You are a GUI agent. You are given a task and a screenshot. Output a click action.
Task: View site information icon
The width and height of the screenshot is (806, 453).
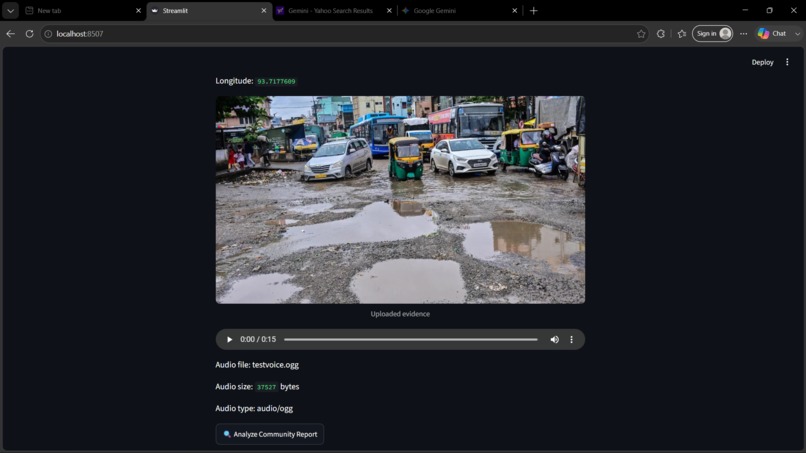(48, 33)
